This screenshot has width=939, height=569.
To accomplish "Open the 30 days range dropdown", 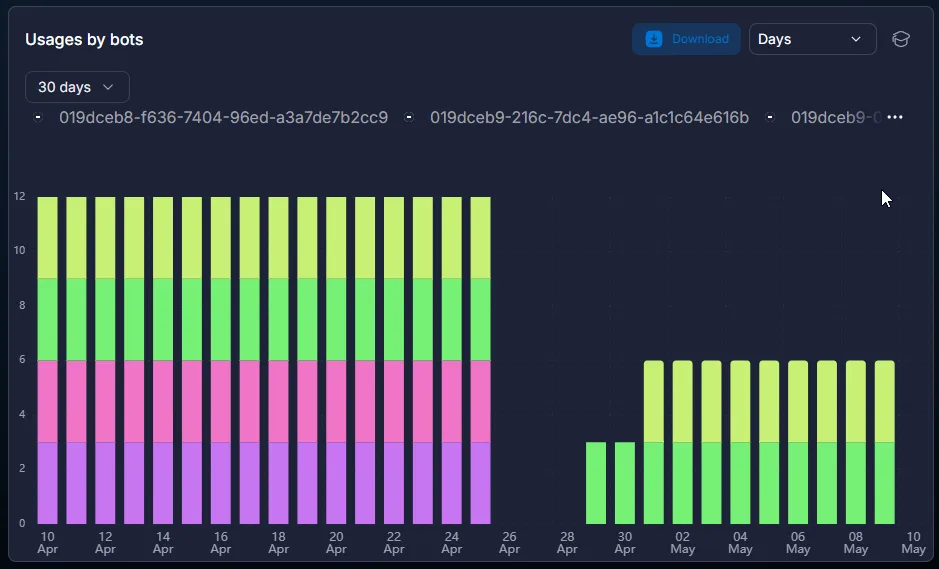I will 77,87.
